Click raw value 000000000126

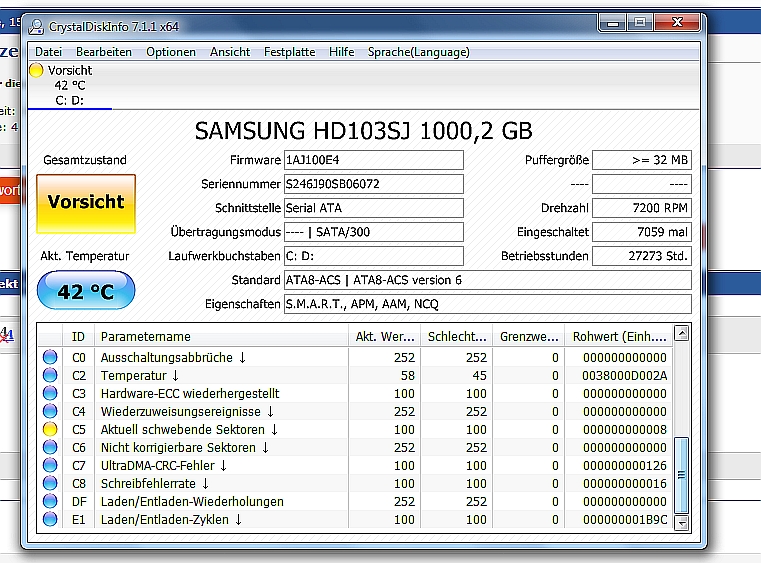625,465
